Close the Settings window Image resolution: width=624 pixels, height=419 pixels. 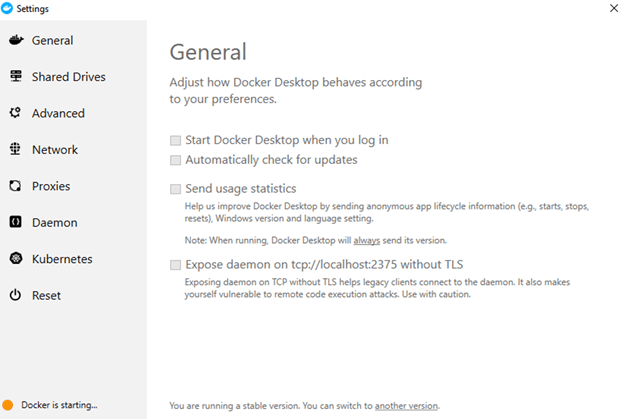click(x=614, y=8)
